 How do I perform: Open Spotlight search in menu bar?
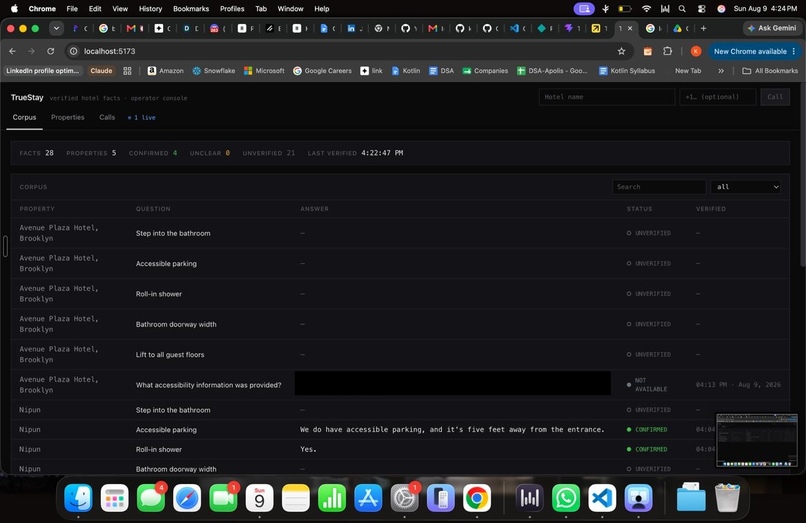point(682,9)
